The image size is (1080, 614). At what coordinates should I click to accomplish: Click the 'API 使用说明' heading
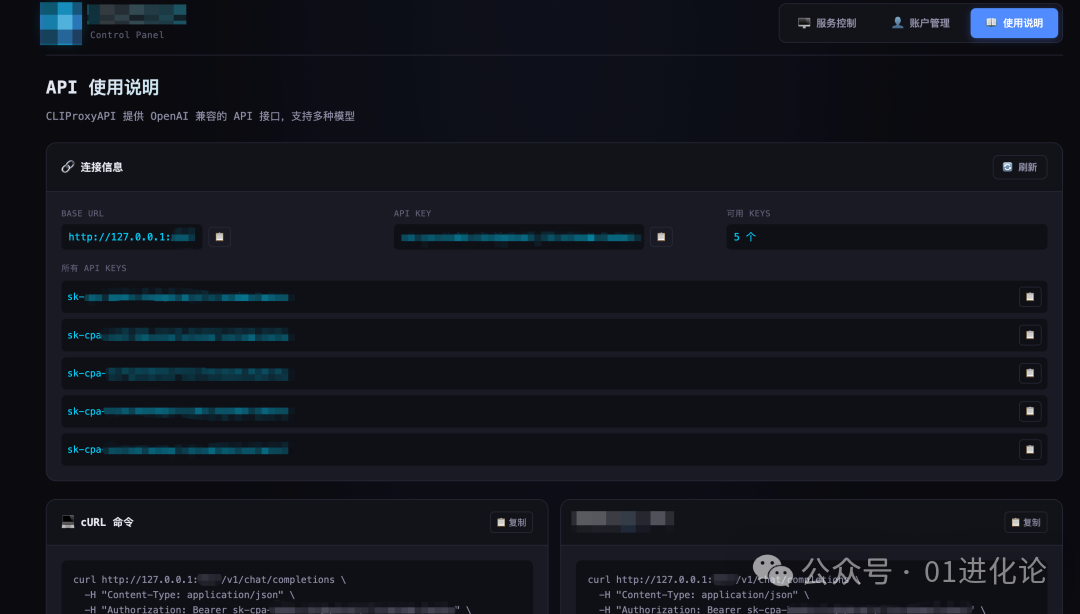(102, 88)
